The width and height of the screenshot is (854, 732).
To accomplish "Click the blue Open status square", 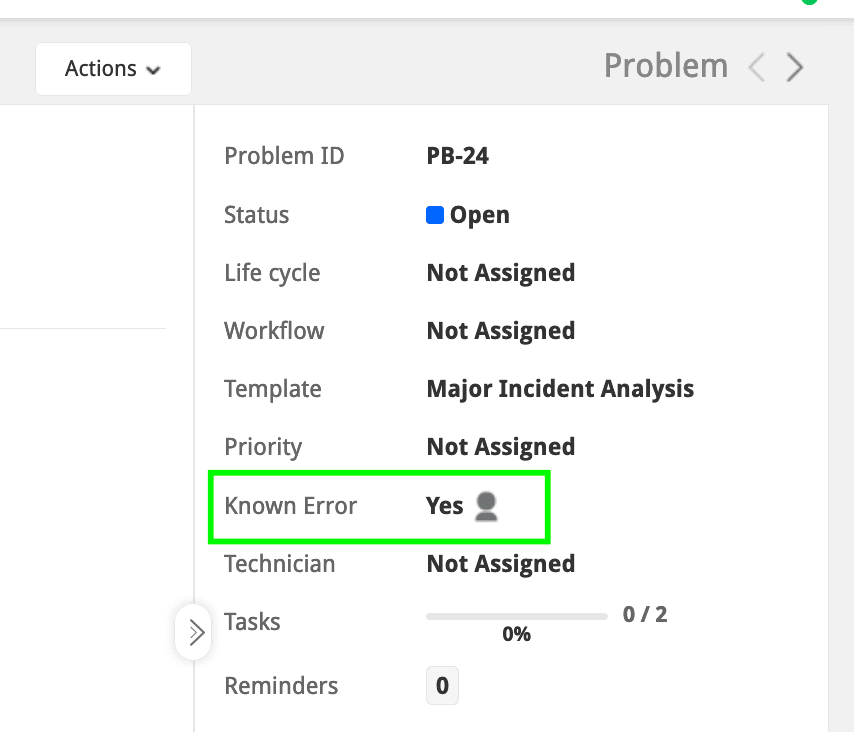I will click(x=435, y=215).
